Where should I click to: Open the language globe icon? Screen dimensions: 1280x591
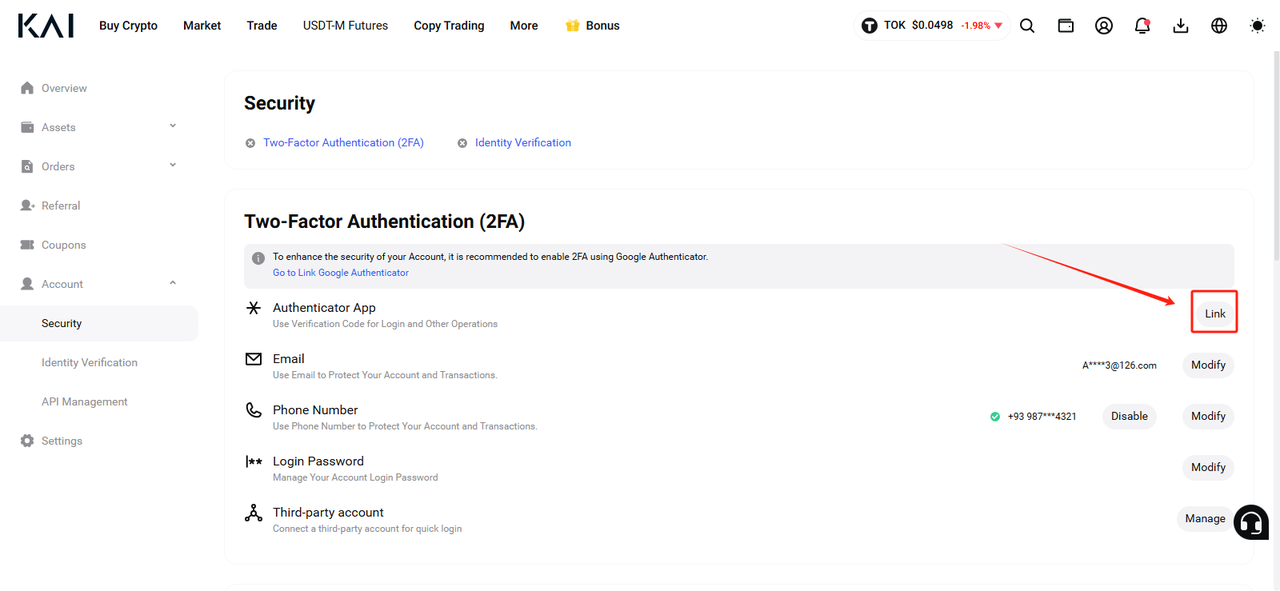tap(1219, 26)
